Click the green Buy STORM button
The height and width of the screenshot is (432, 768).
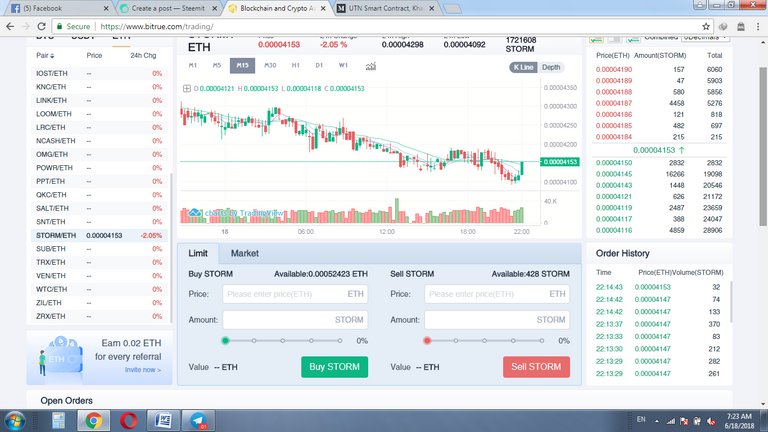(x=335, y=367)
